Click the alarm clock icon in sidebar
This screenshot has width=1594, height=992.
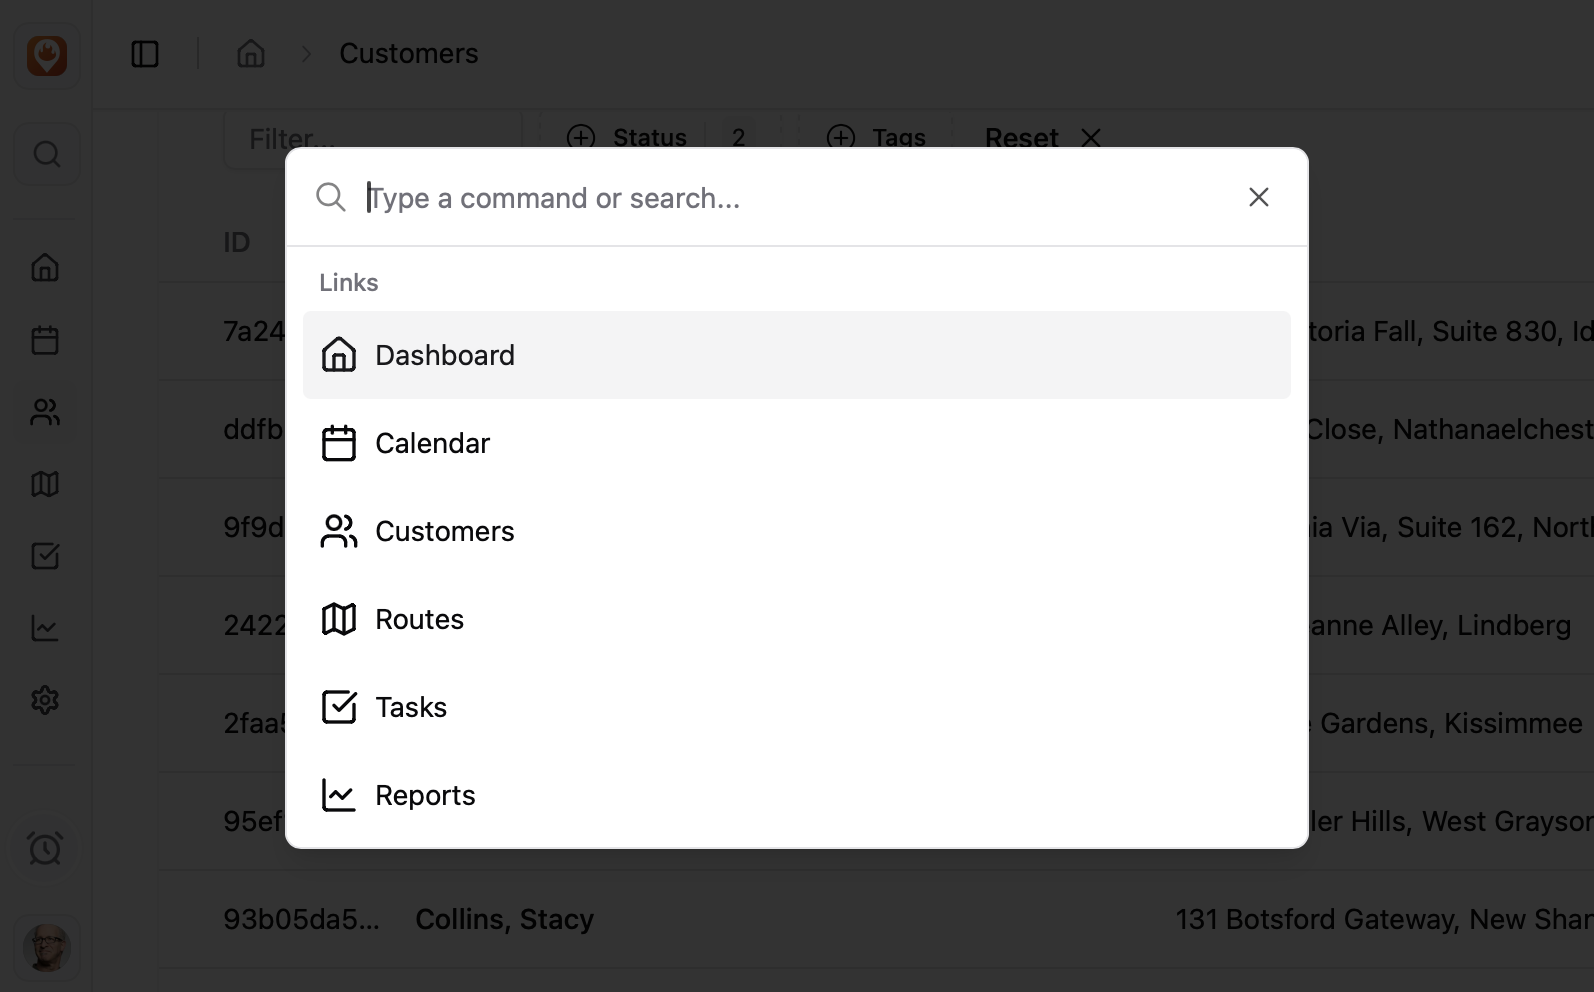tap(45, 848)
